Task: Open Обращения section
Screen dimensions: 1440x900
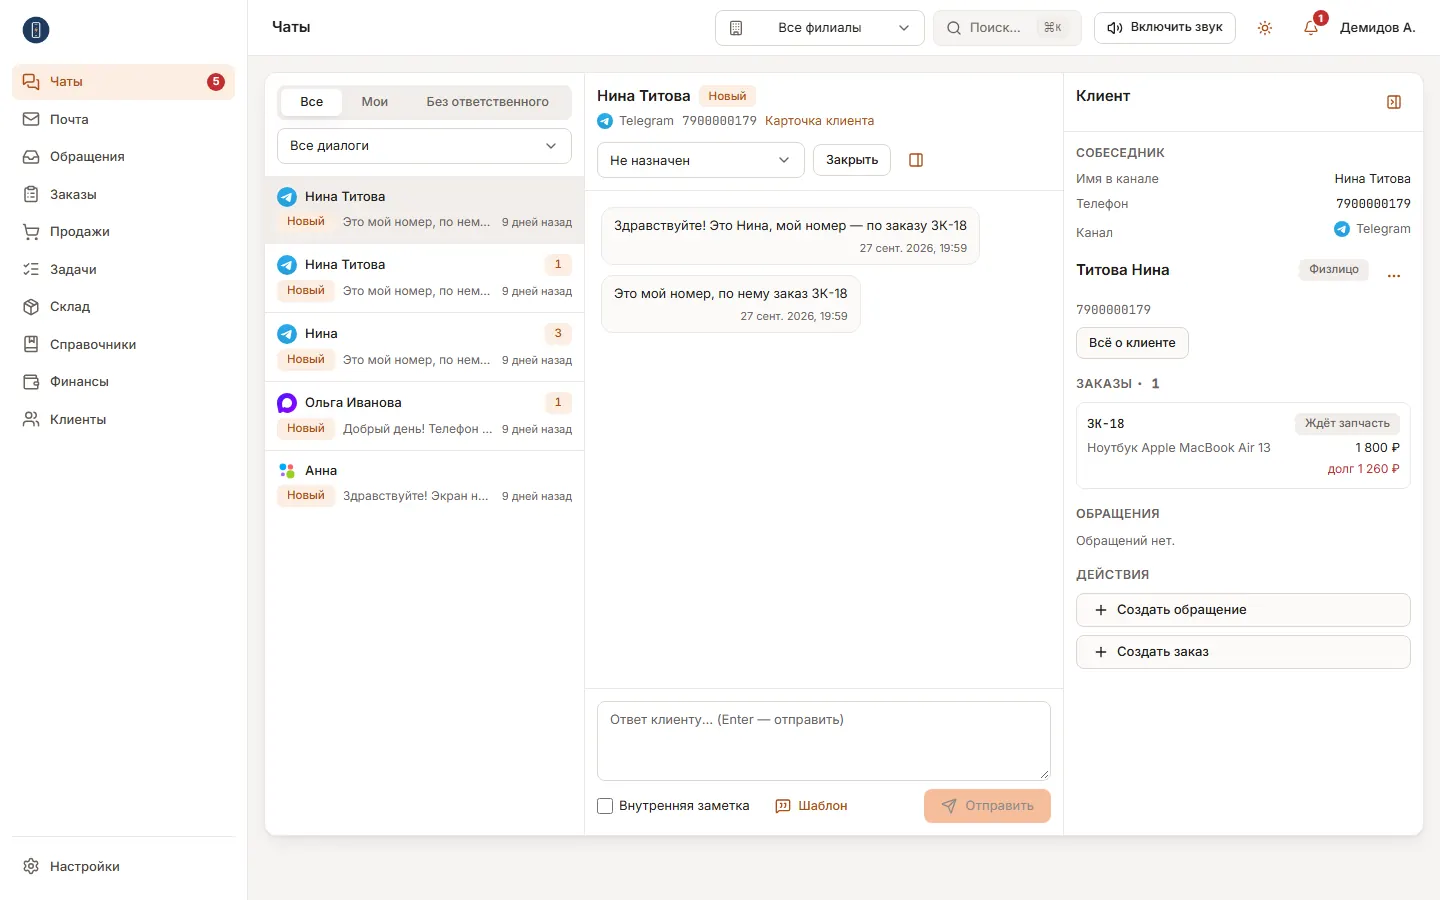Action: tap(123, 157)
